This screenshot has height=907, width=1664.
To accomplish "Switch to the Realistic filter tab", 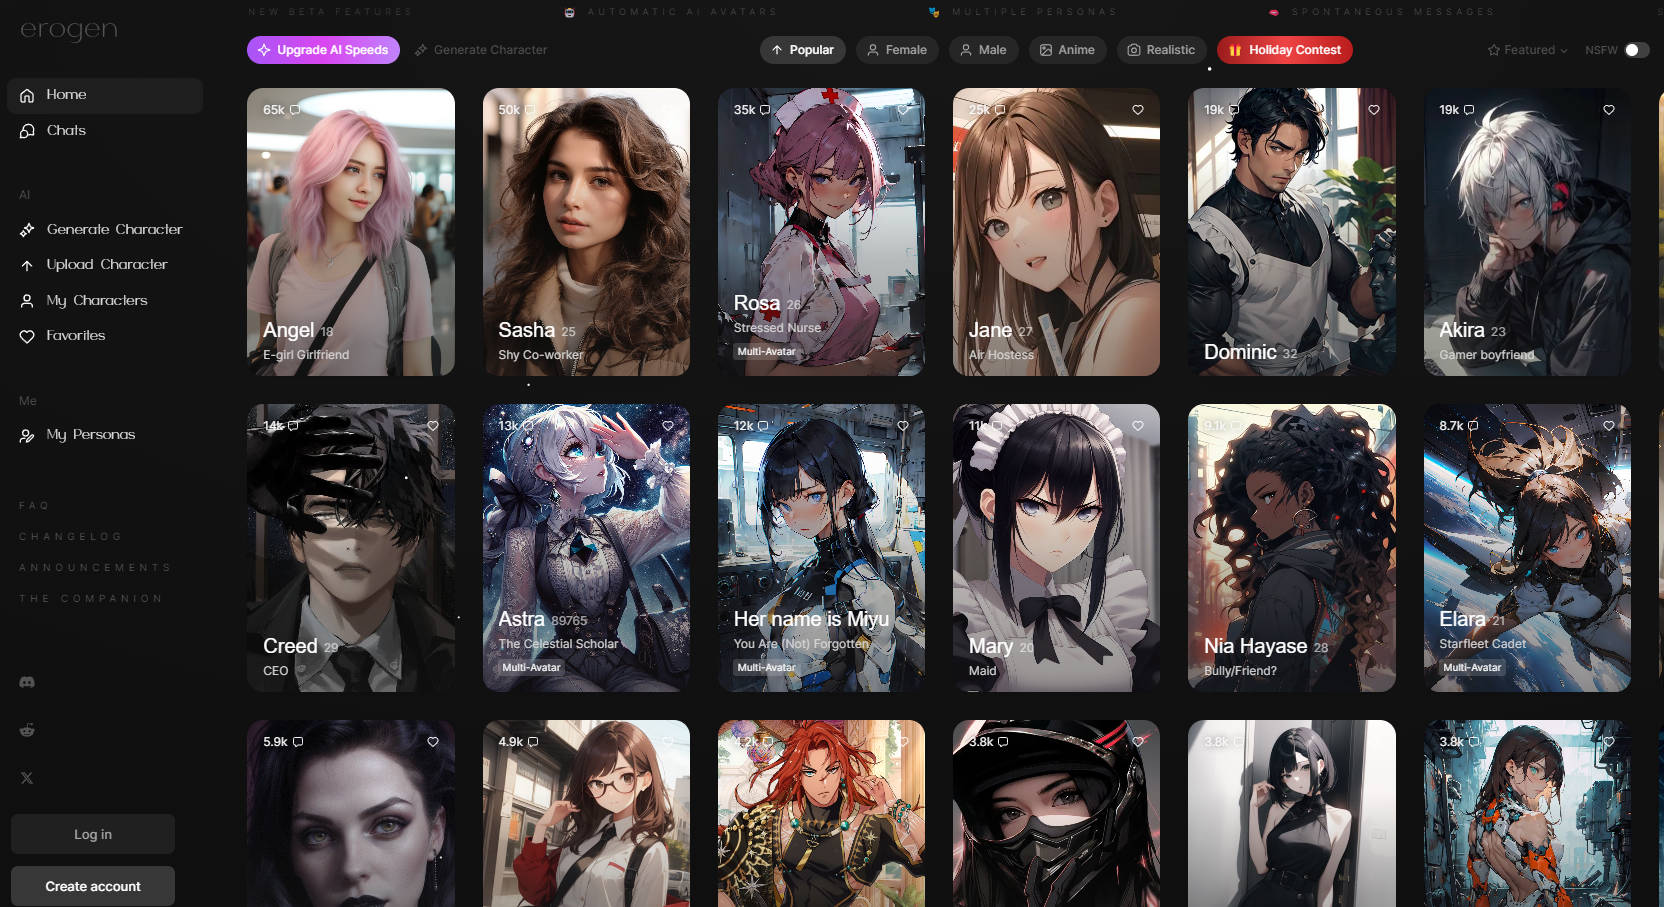I will point(1161,49).
